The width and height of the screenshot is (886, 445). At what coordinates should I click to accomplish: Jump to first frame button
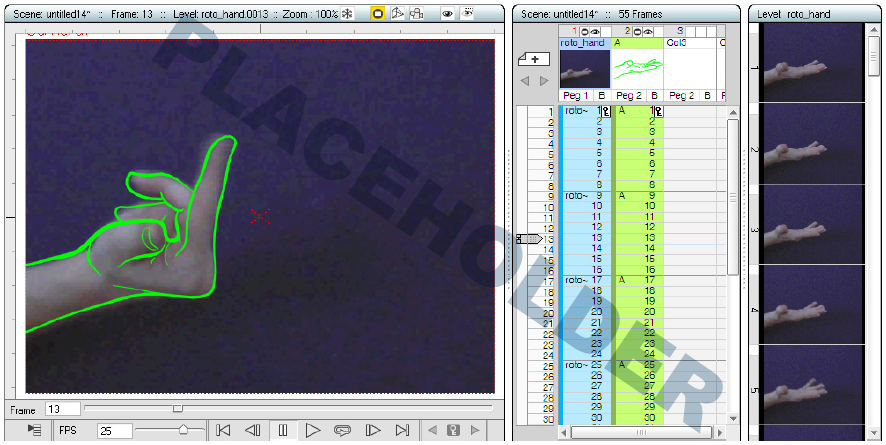(x=224, y=430)
